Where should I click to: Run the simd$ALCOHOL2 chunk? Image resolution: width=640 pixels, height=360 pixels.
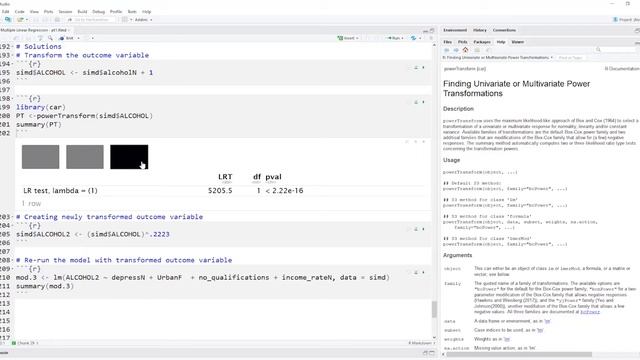[x=423, y=229]
